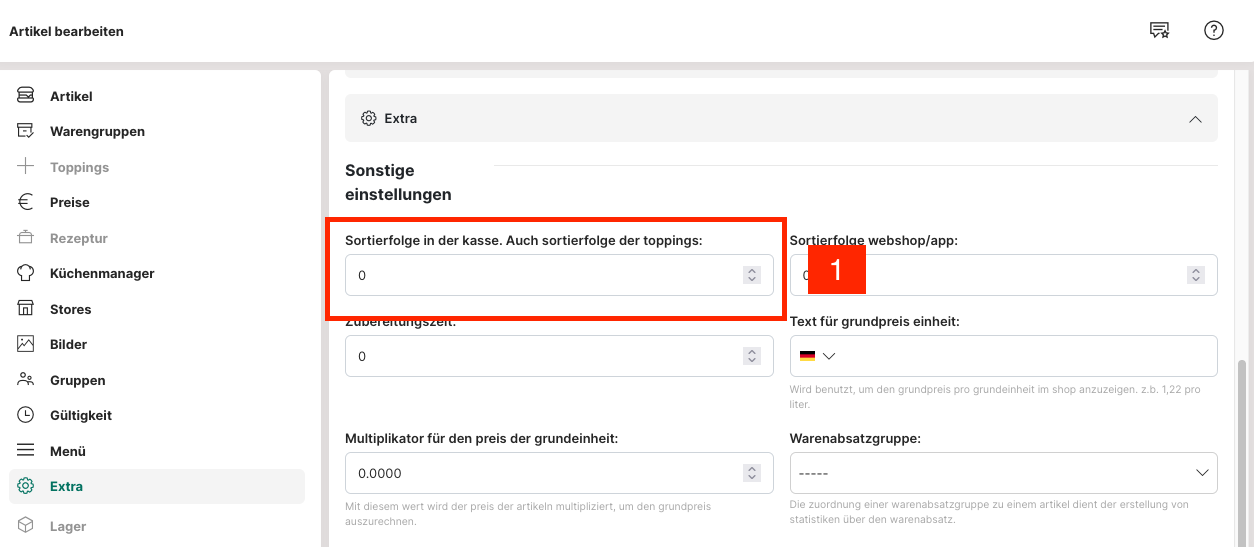Click the Rezeptur sidebar entry
The height and width of the screenshot is (547, 1254).
click(78, 238)
